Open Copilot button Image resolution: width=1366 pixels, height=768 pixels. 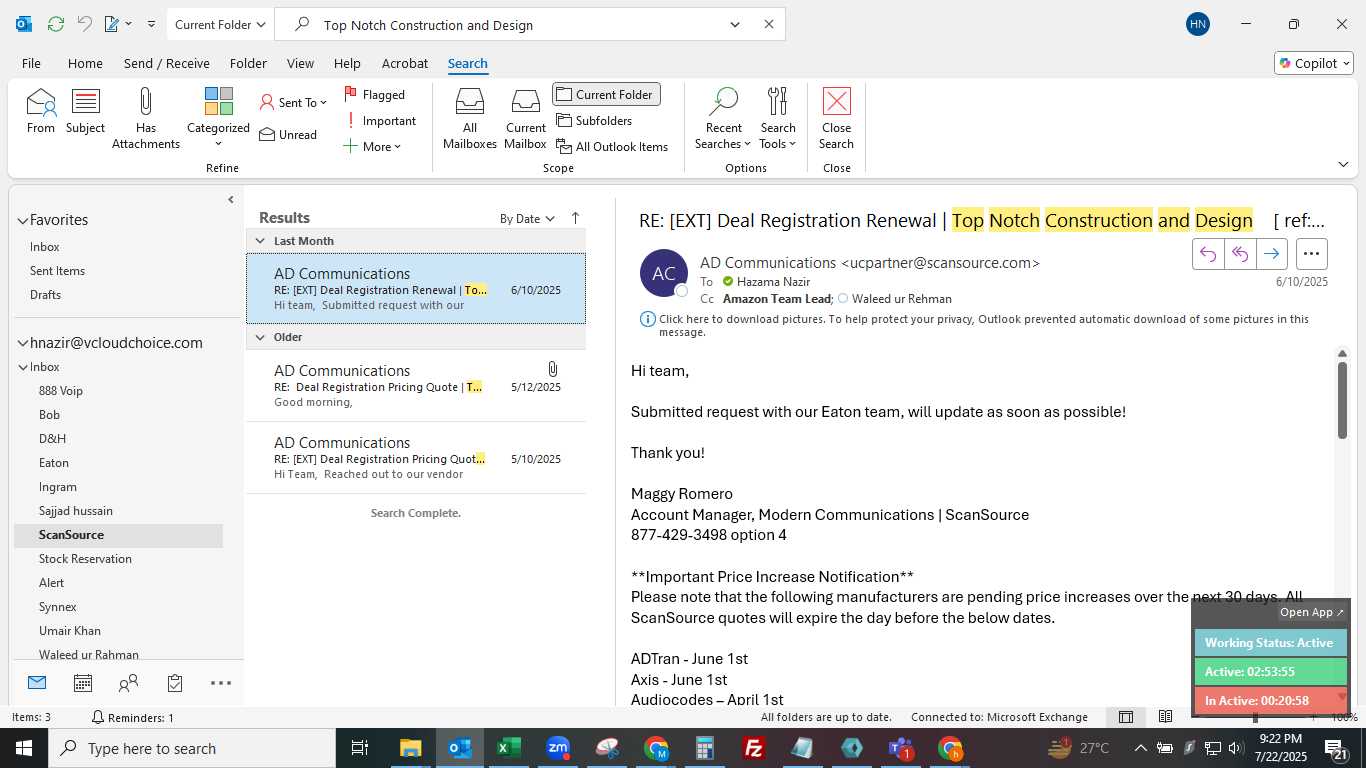1314,63
